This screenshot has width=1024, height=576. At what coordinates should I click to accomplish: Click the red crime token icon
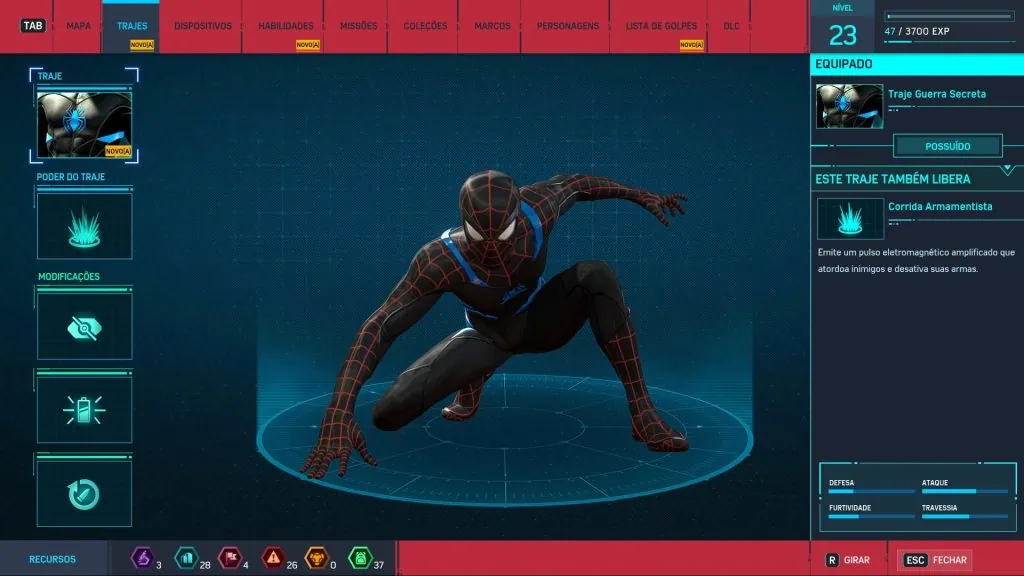[x=273, y=558]
